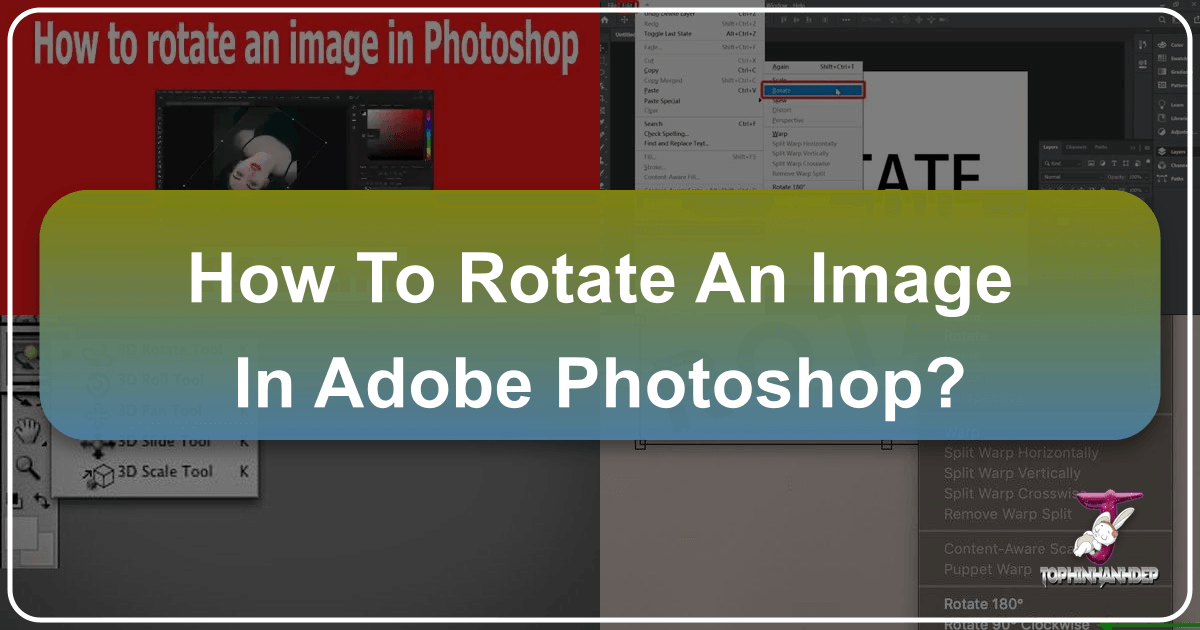Select the Hand tool in toolbar
The width and height of the screenshot is (1200, 630).
(x=27, y=431)
